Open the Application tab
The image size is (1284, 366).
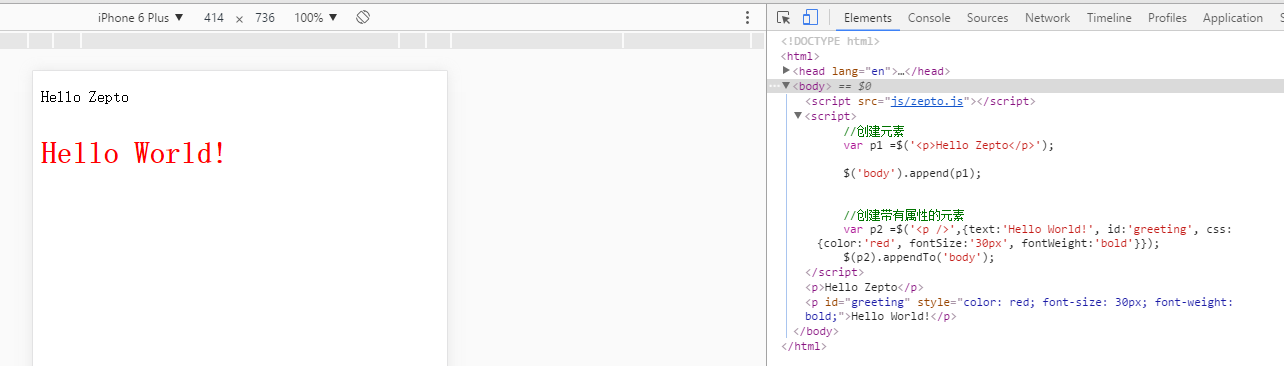[x=1232, y=17]
